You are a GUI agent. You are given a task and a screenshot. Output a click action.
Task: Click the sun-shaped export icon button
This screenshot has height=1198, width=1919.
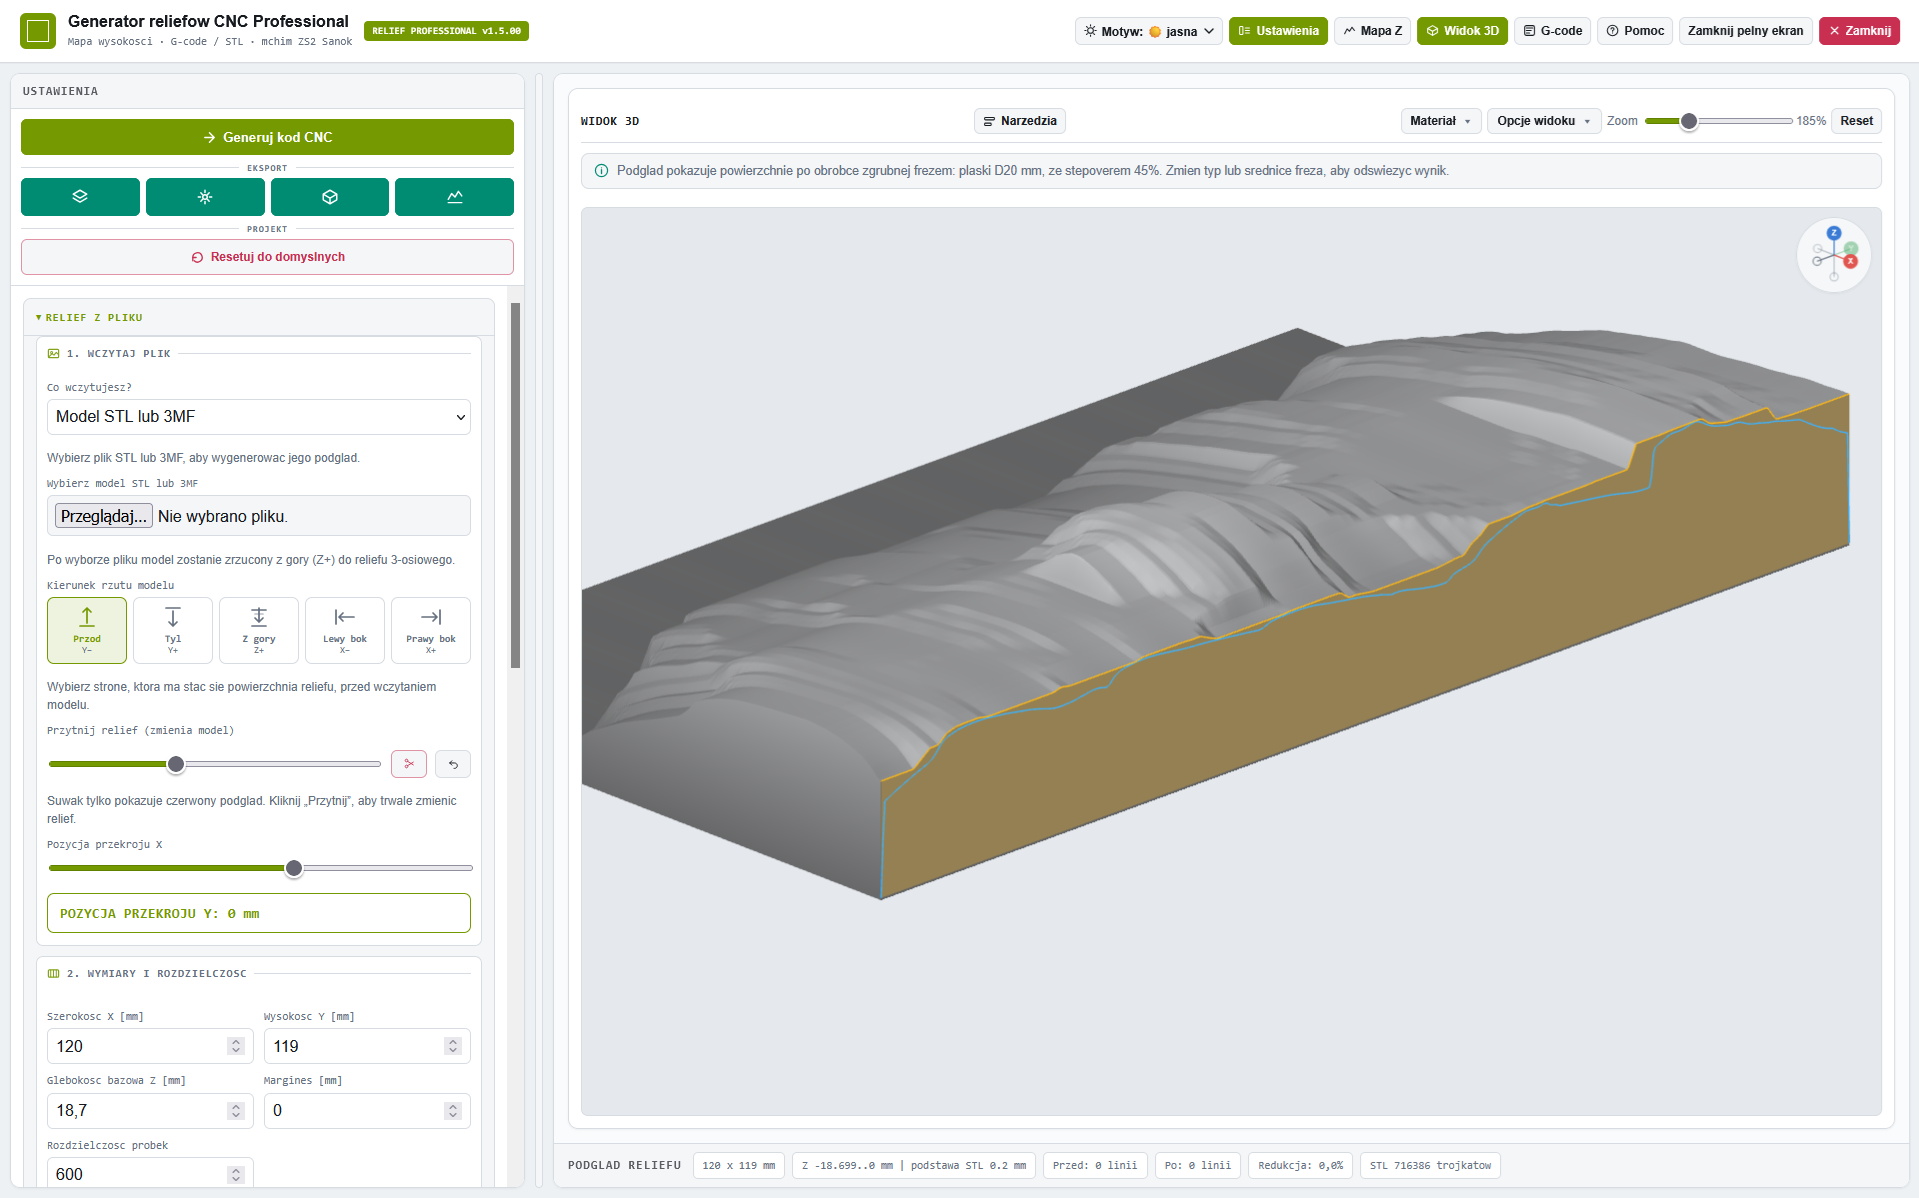coord(205,197)
